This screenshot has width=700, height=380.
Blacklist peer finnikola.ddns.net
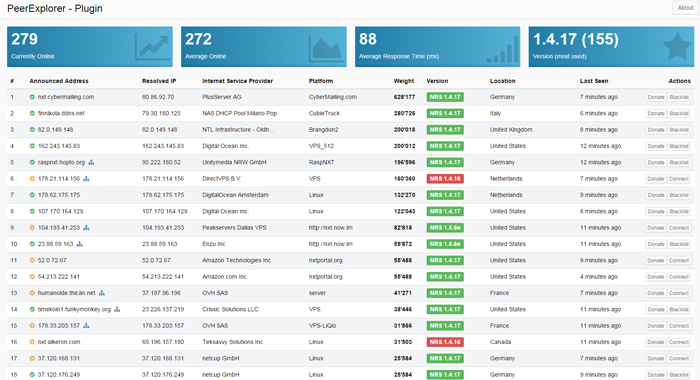pyautogui.click(x=679, y=113)
